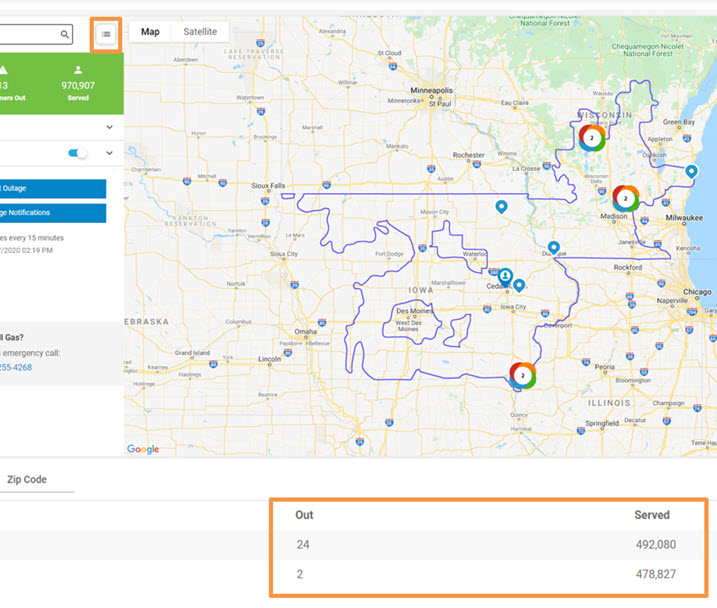The image size is (717, 608).
Task: Click the Lincoln label on map
Action: pyautogui.click(x=269, y=359)
